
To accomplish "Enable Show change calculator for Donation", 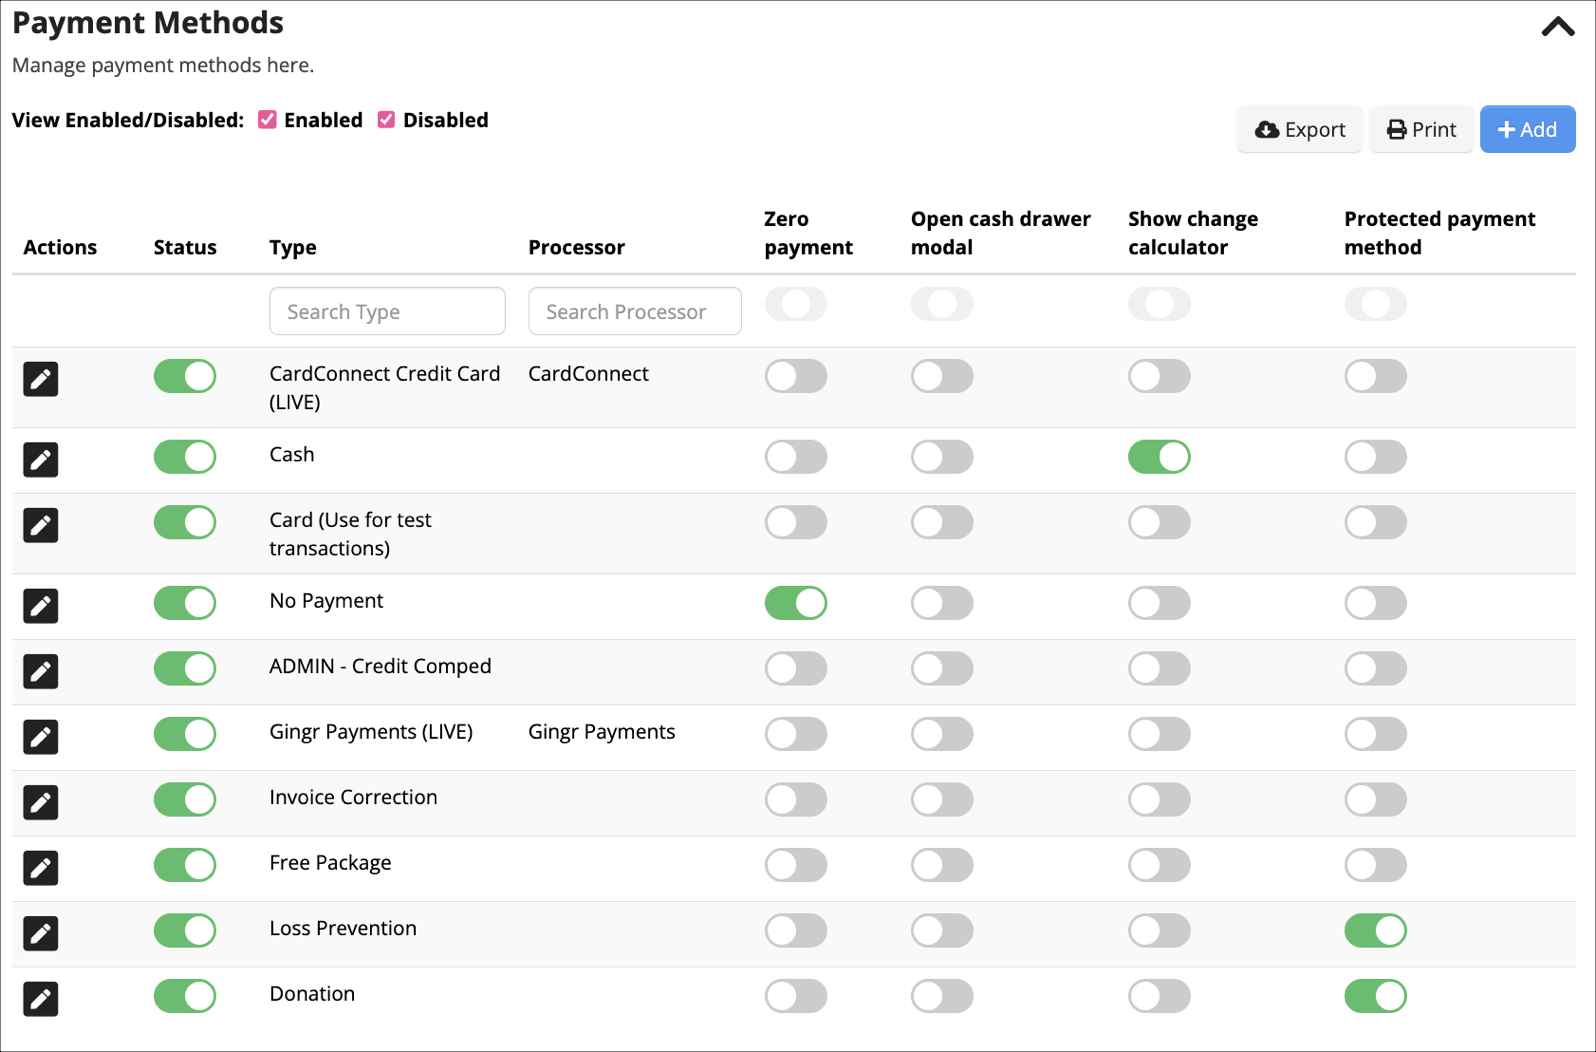I will [1160, 996].
